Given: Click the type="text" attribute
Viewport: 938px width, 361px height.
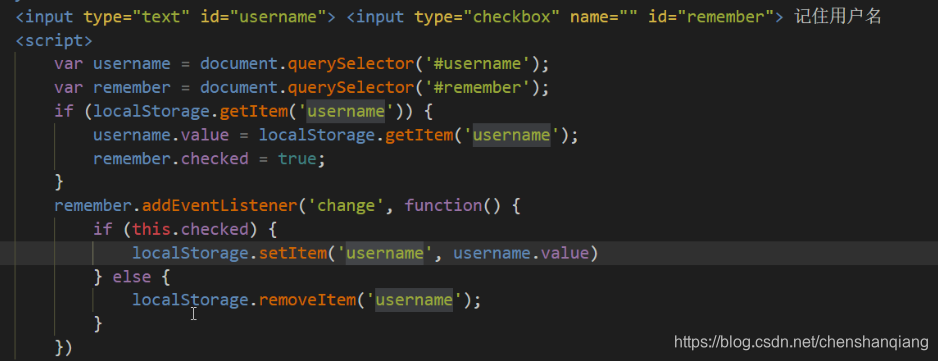Looking at the screenshot, I should [x=137, y=17].
